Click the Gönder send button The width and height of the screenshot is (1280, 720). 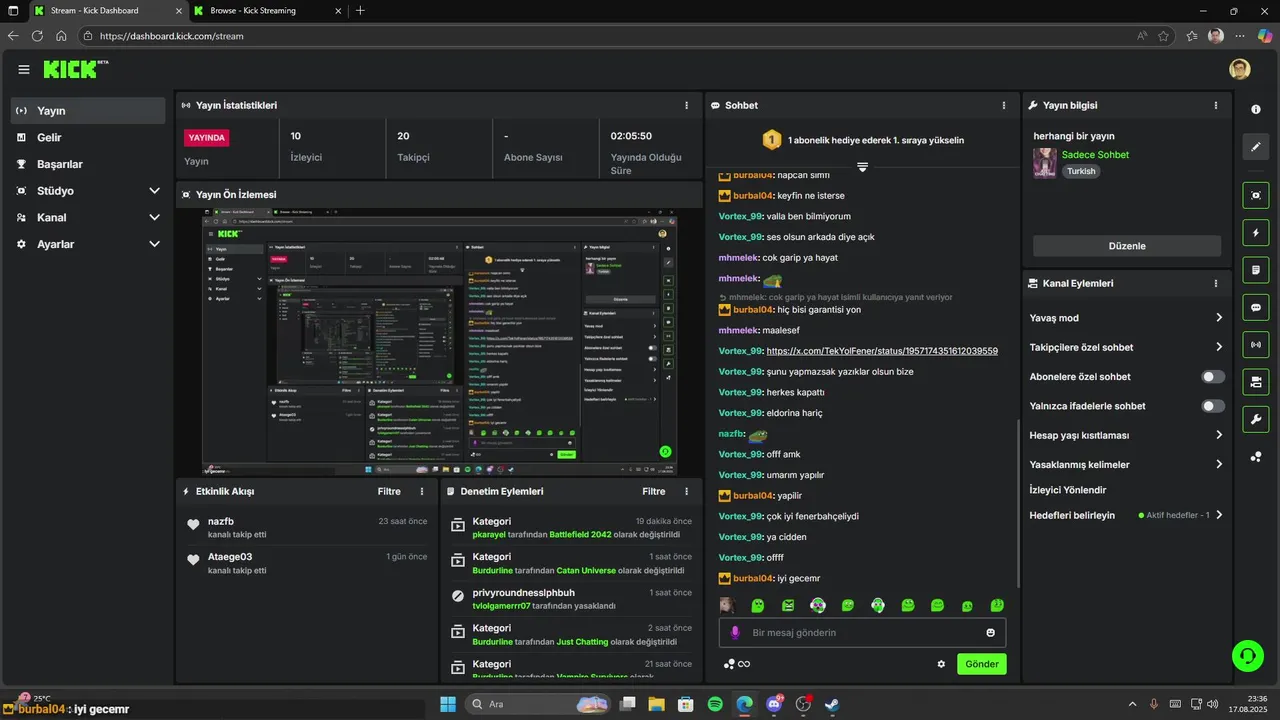pyautogui.click(x=982, y=664)
